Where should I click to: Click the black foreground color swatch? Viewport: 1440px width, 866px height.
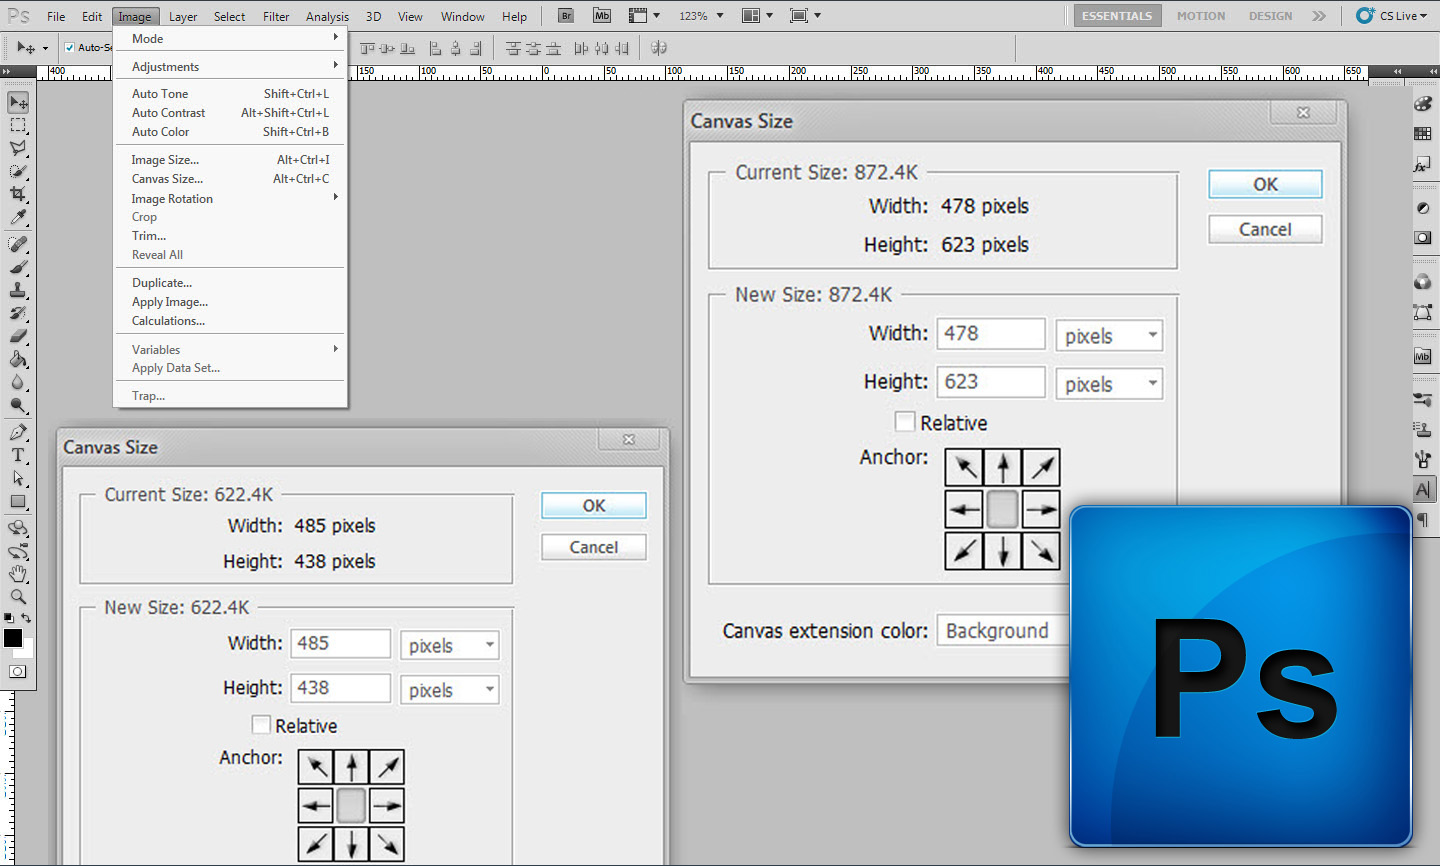click(x=12, y=637)
